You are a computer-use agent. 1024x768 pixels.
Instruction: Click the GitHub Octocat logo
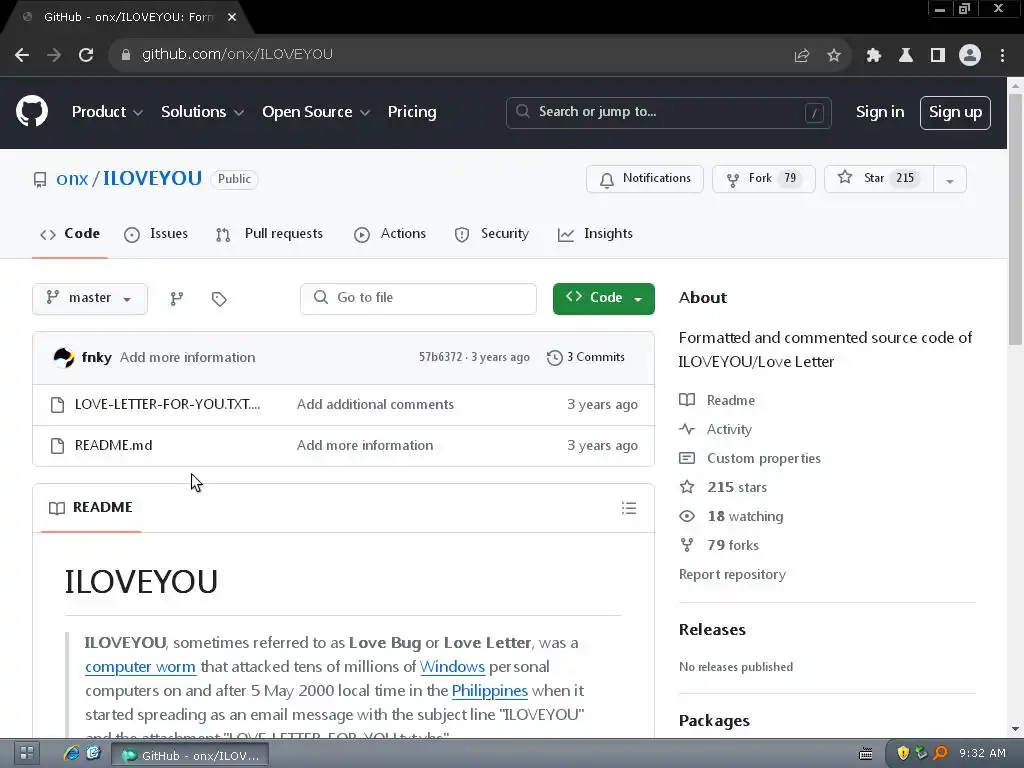(x=31, y=111)
